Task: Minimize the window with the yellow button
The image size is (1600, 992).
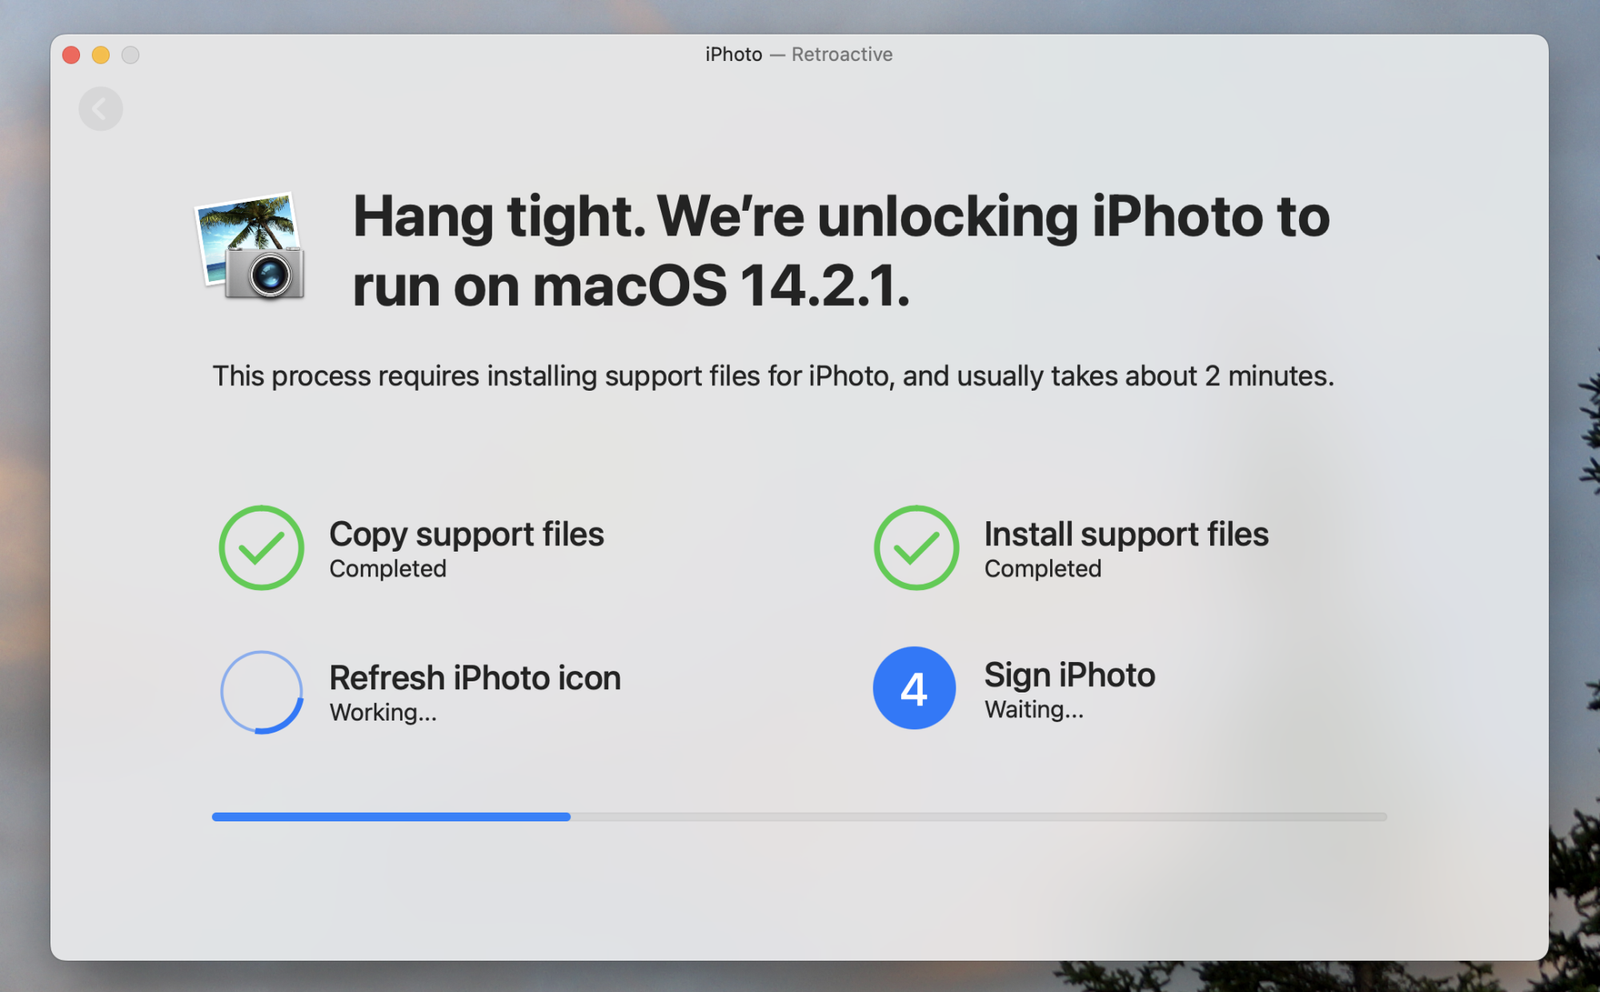Action: [101, 55]
